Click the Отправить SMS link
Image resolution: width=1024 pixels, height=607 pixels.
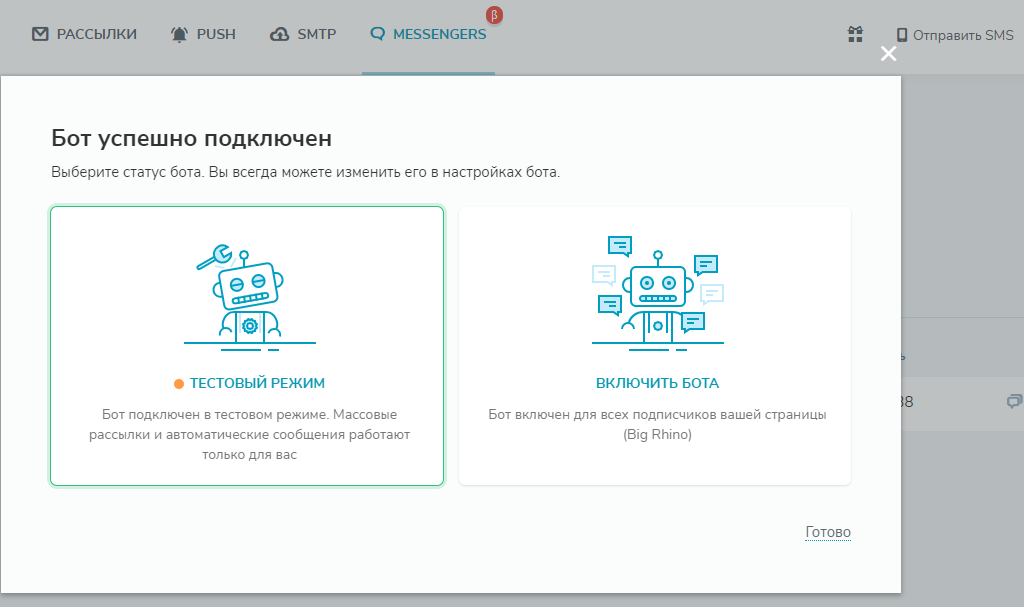pos(963,35)
